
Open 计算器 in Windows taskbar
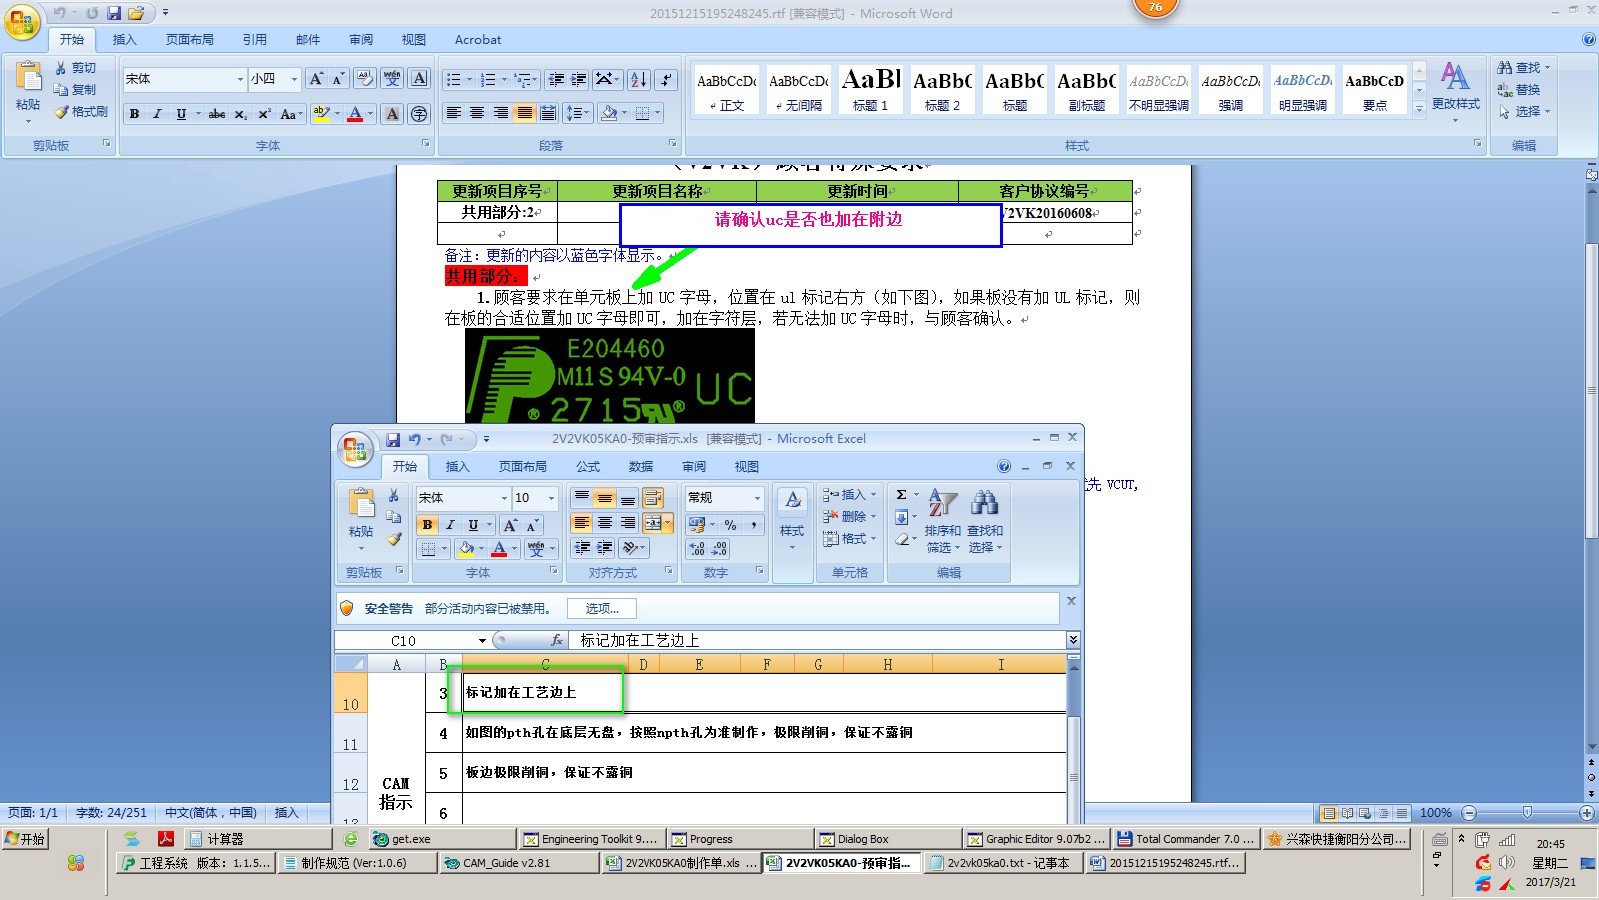[258, 839]
